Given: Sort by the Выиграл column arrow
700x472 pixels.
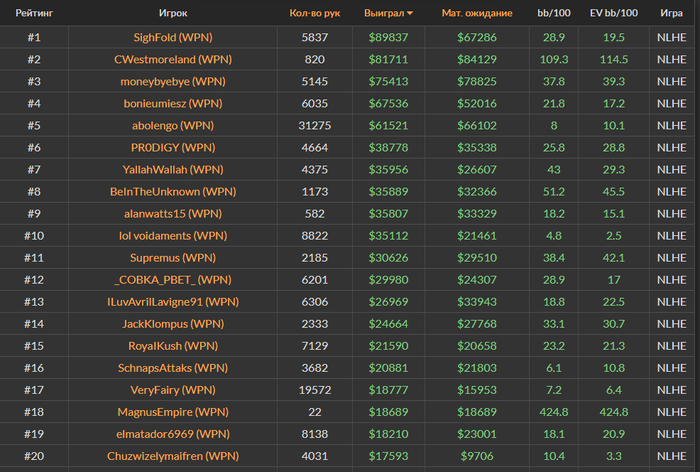Looking at the screenshot, I should [x=410, y=13].
